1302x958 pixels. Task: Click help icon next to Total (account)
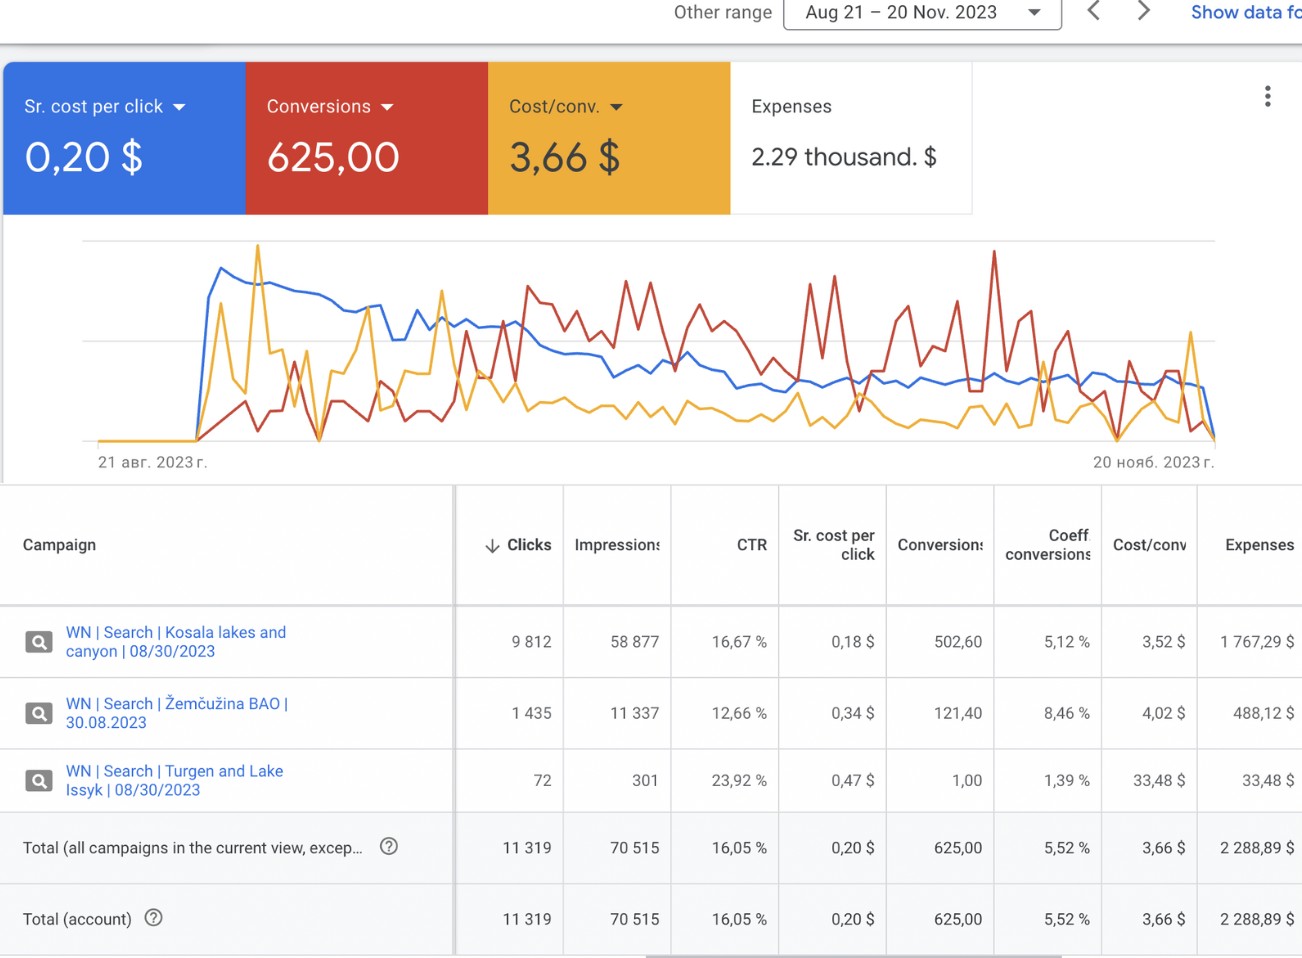coord(153,918)
